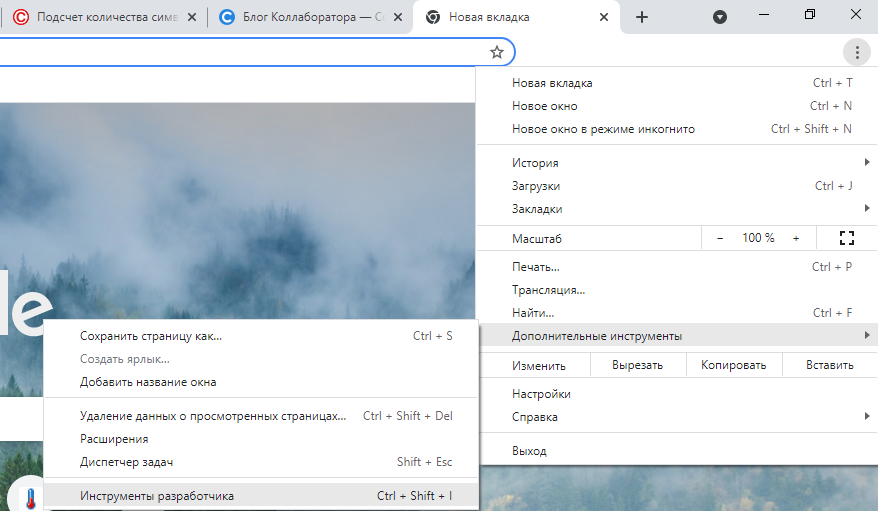878x511 pixels.
Task: Close the 'Подсчет количества' tab
Action: point(192,17)
